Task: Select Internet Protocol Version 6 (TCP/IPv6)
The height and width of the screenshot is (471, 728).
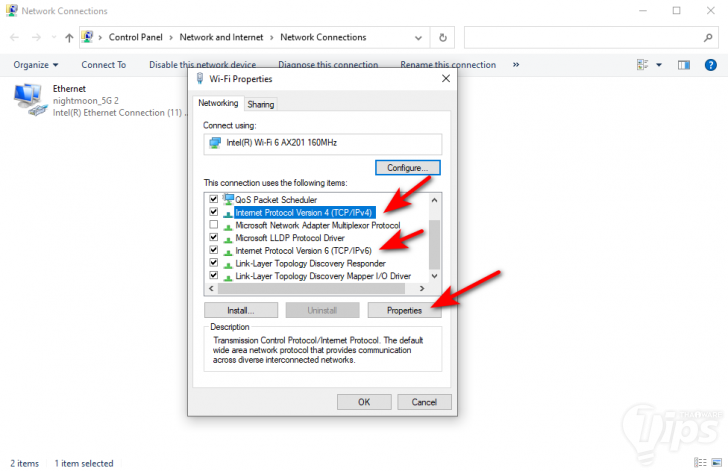Action: coord(303,251)
